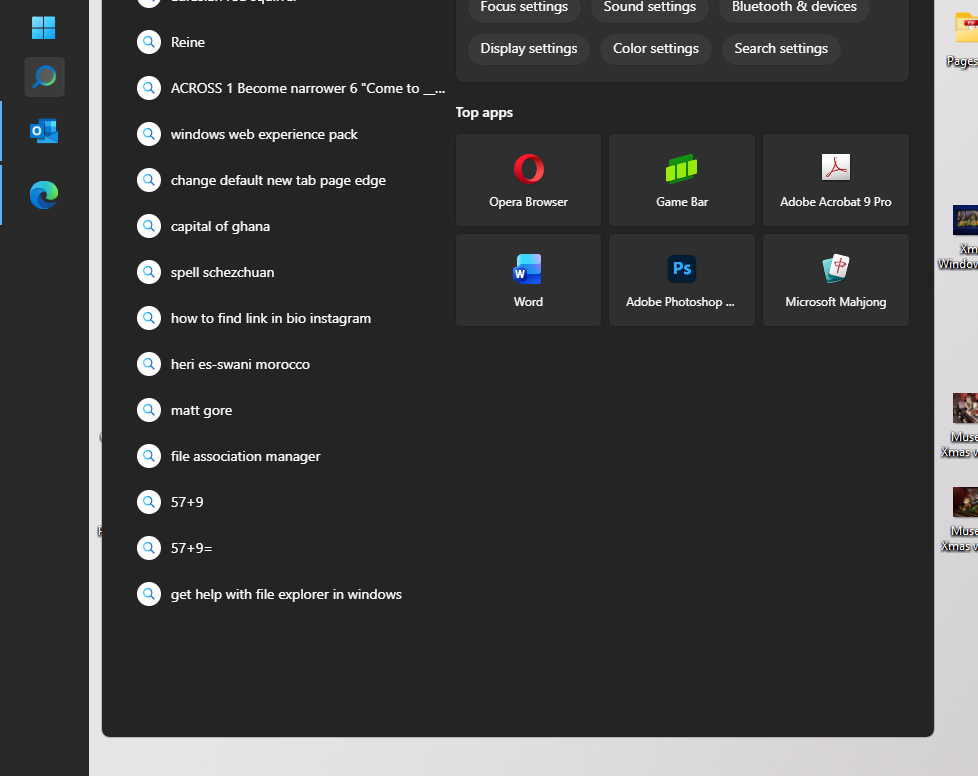Image resolution: width=978 pixels, height=776 pixels.
Task: Launch Microsoft Edge from the taskbar
Action: 44,195
